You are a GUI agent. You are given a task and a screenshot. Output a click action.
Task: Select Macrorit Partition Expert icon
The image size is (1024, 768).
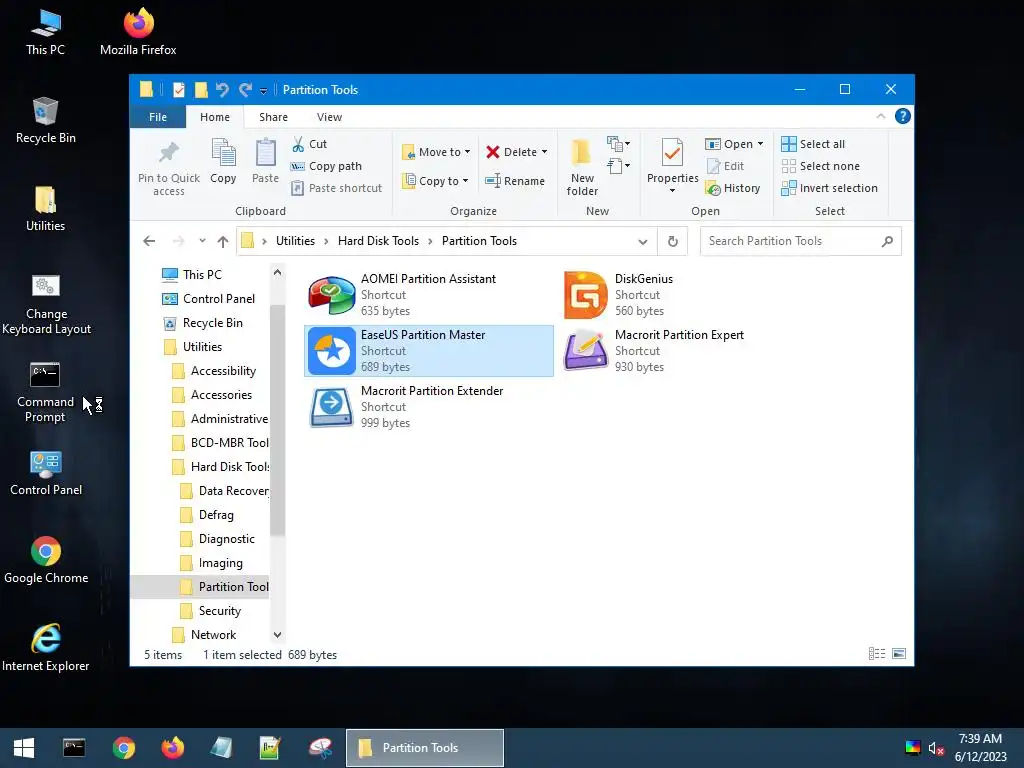pos(585,351)
